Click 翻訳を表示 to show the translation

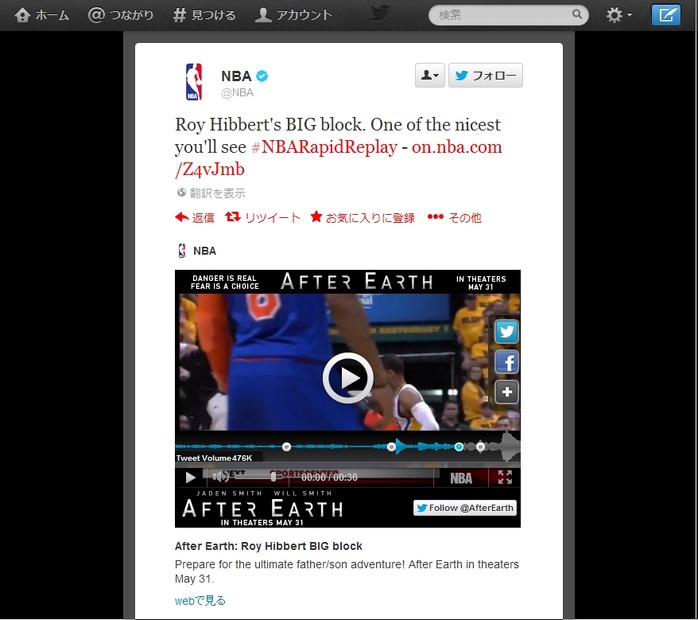tap(211, 193)
